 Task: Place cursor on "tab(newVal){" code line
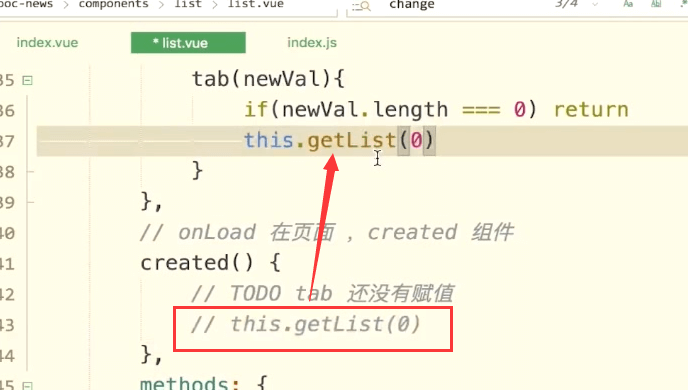click(268, 79)
